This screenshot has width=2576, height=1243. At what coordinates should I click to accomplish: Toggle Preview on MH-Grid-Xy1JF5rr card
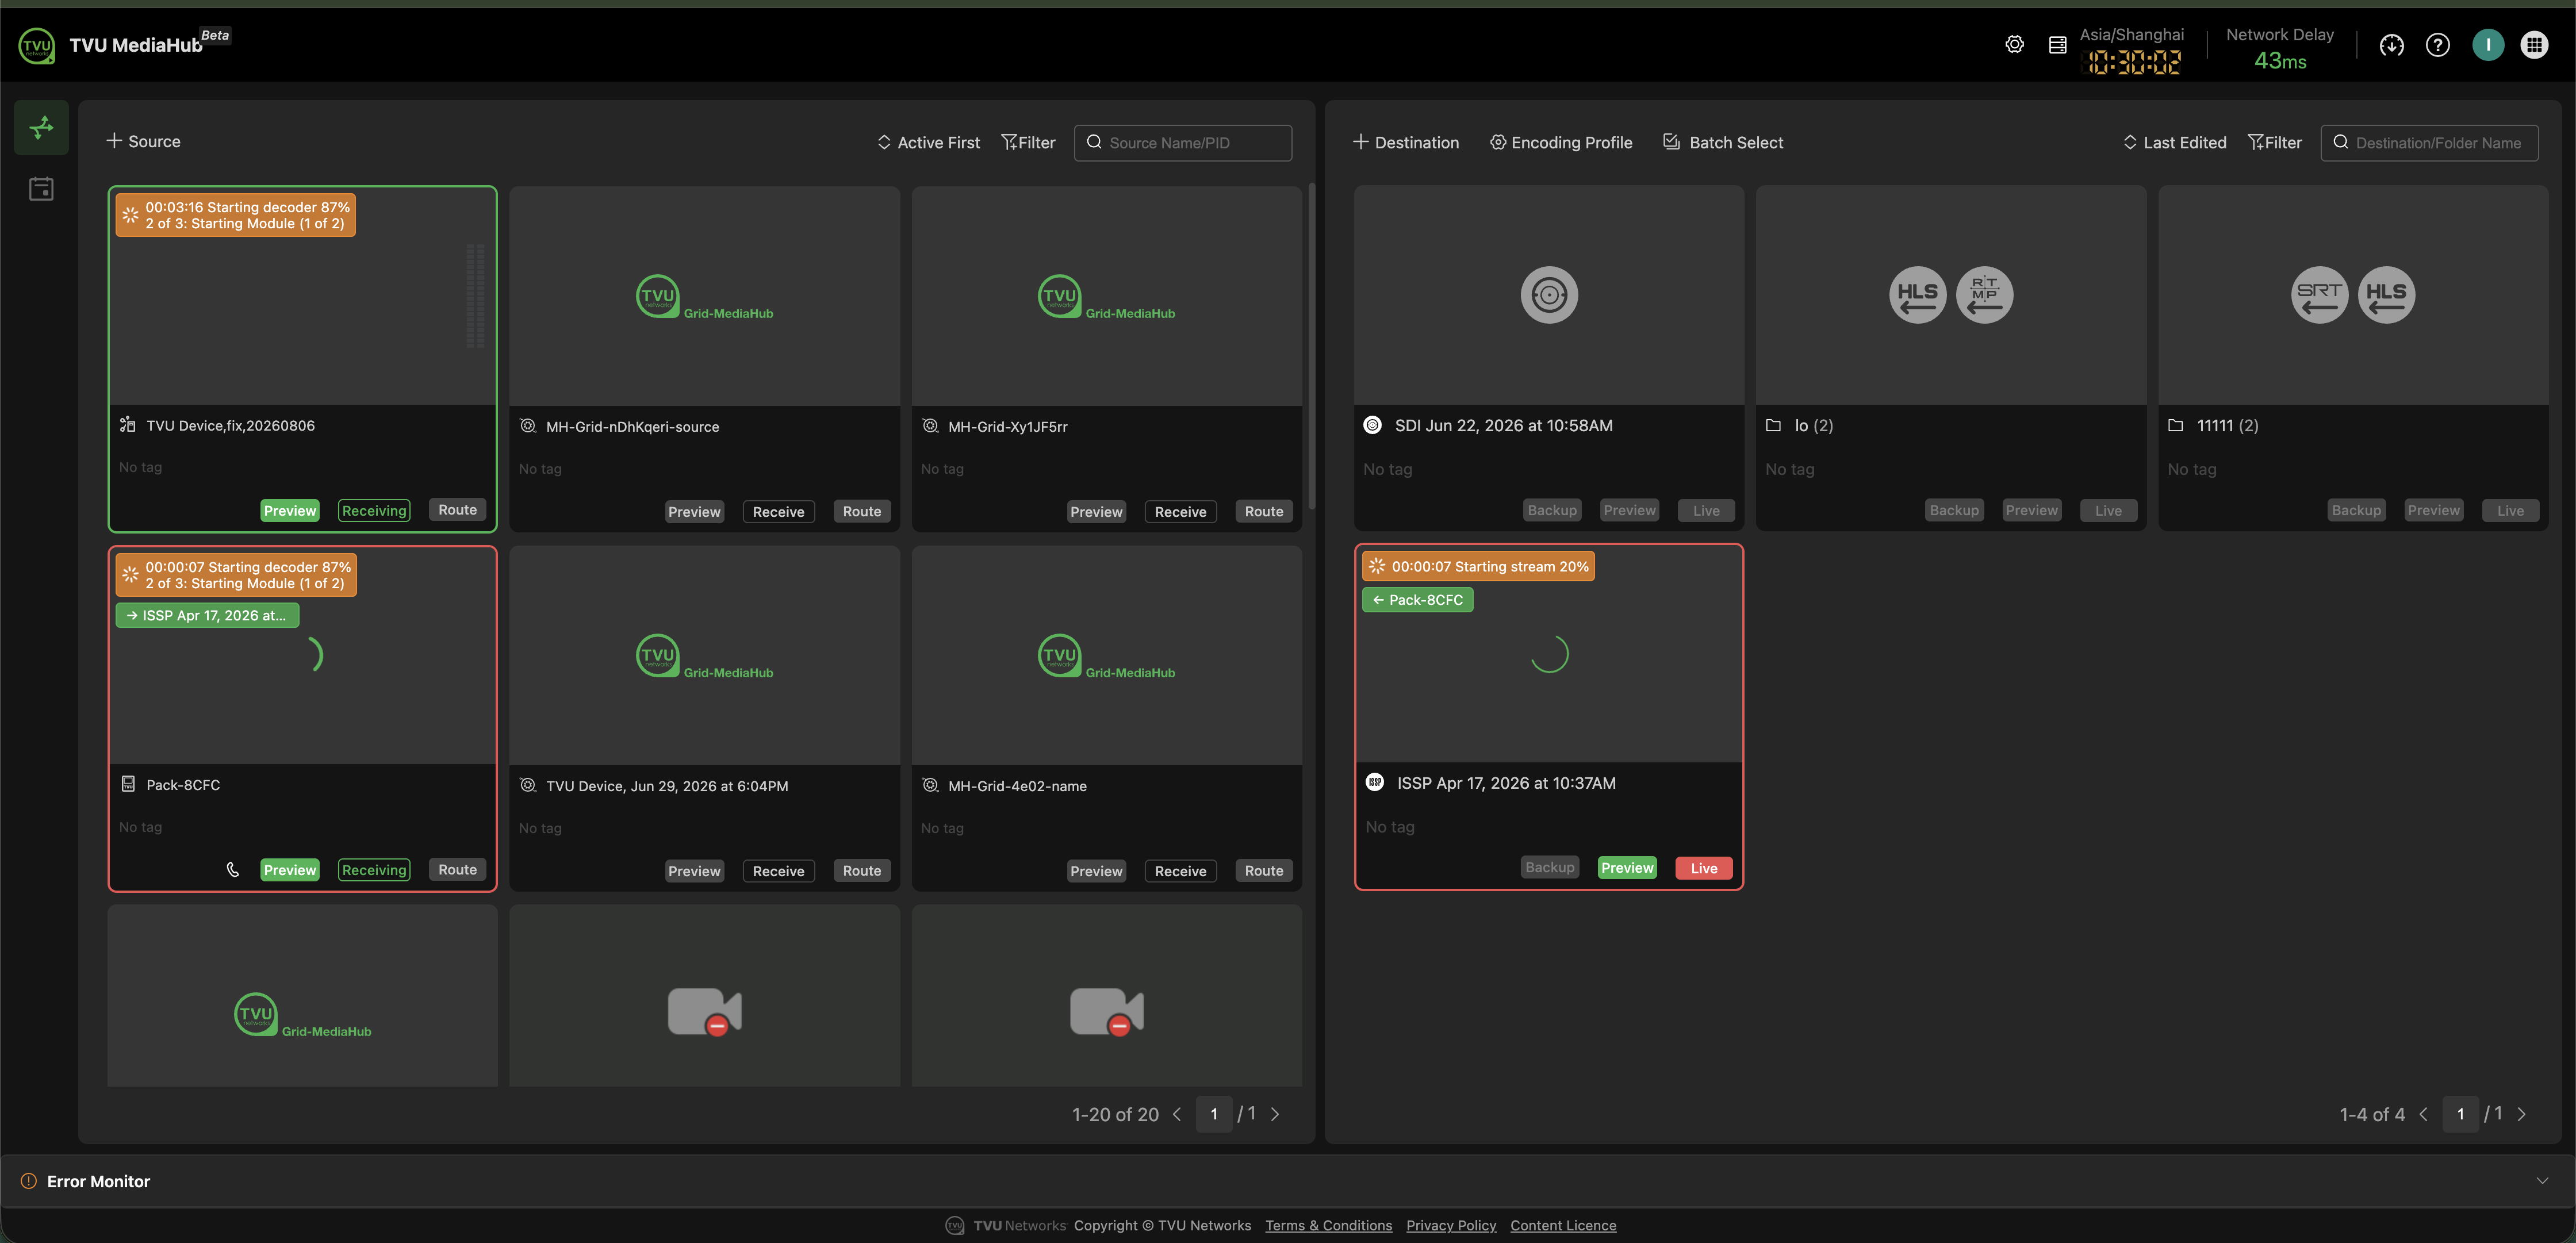click(x=1096, y=512)
